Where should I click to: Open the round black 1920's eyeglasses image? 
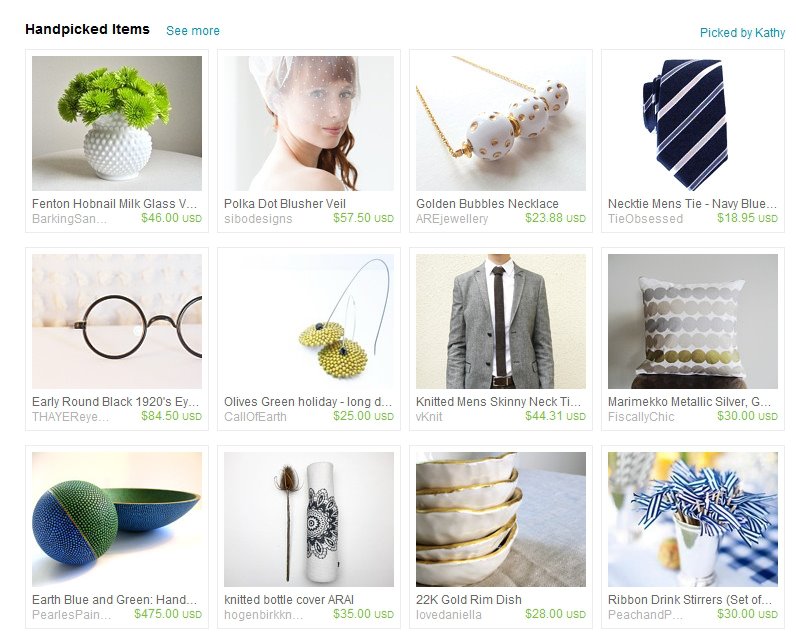pos(117,321)
